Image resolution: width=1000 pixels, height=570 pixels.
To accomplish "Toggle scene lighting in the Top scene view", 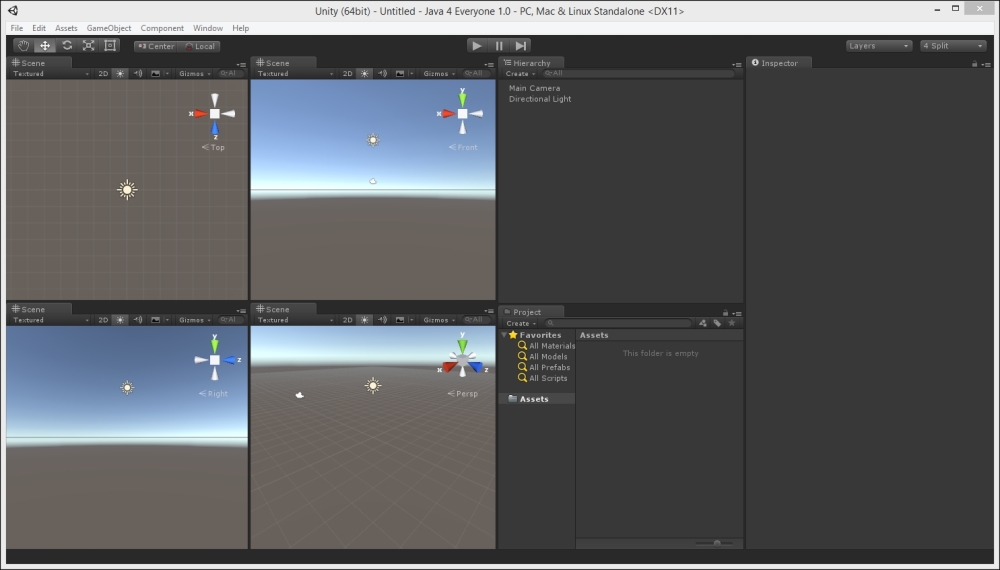I will [121, 74].
